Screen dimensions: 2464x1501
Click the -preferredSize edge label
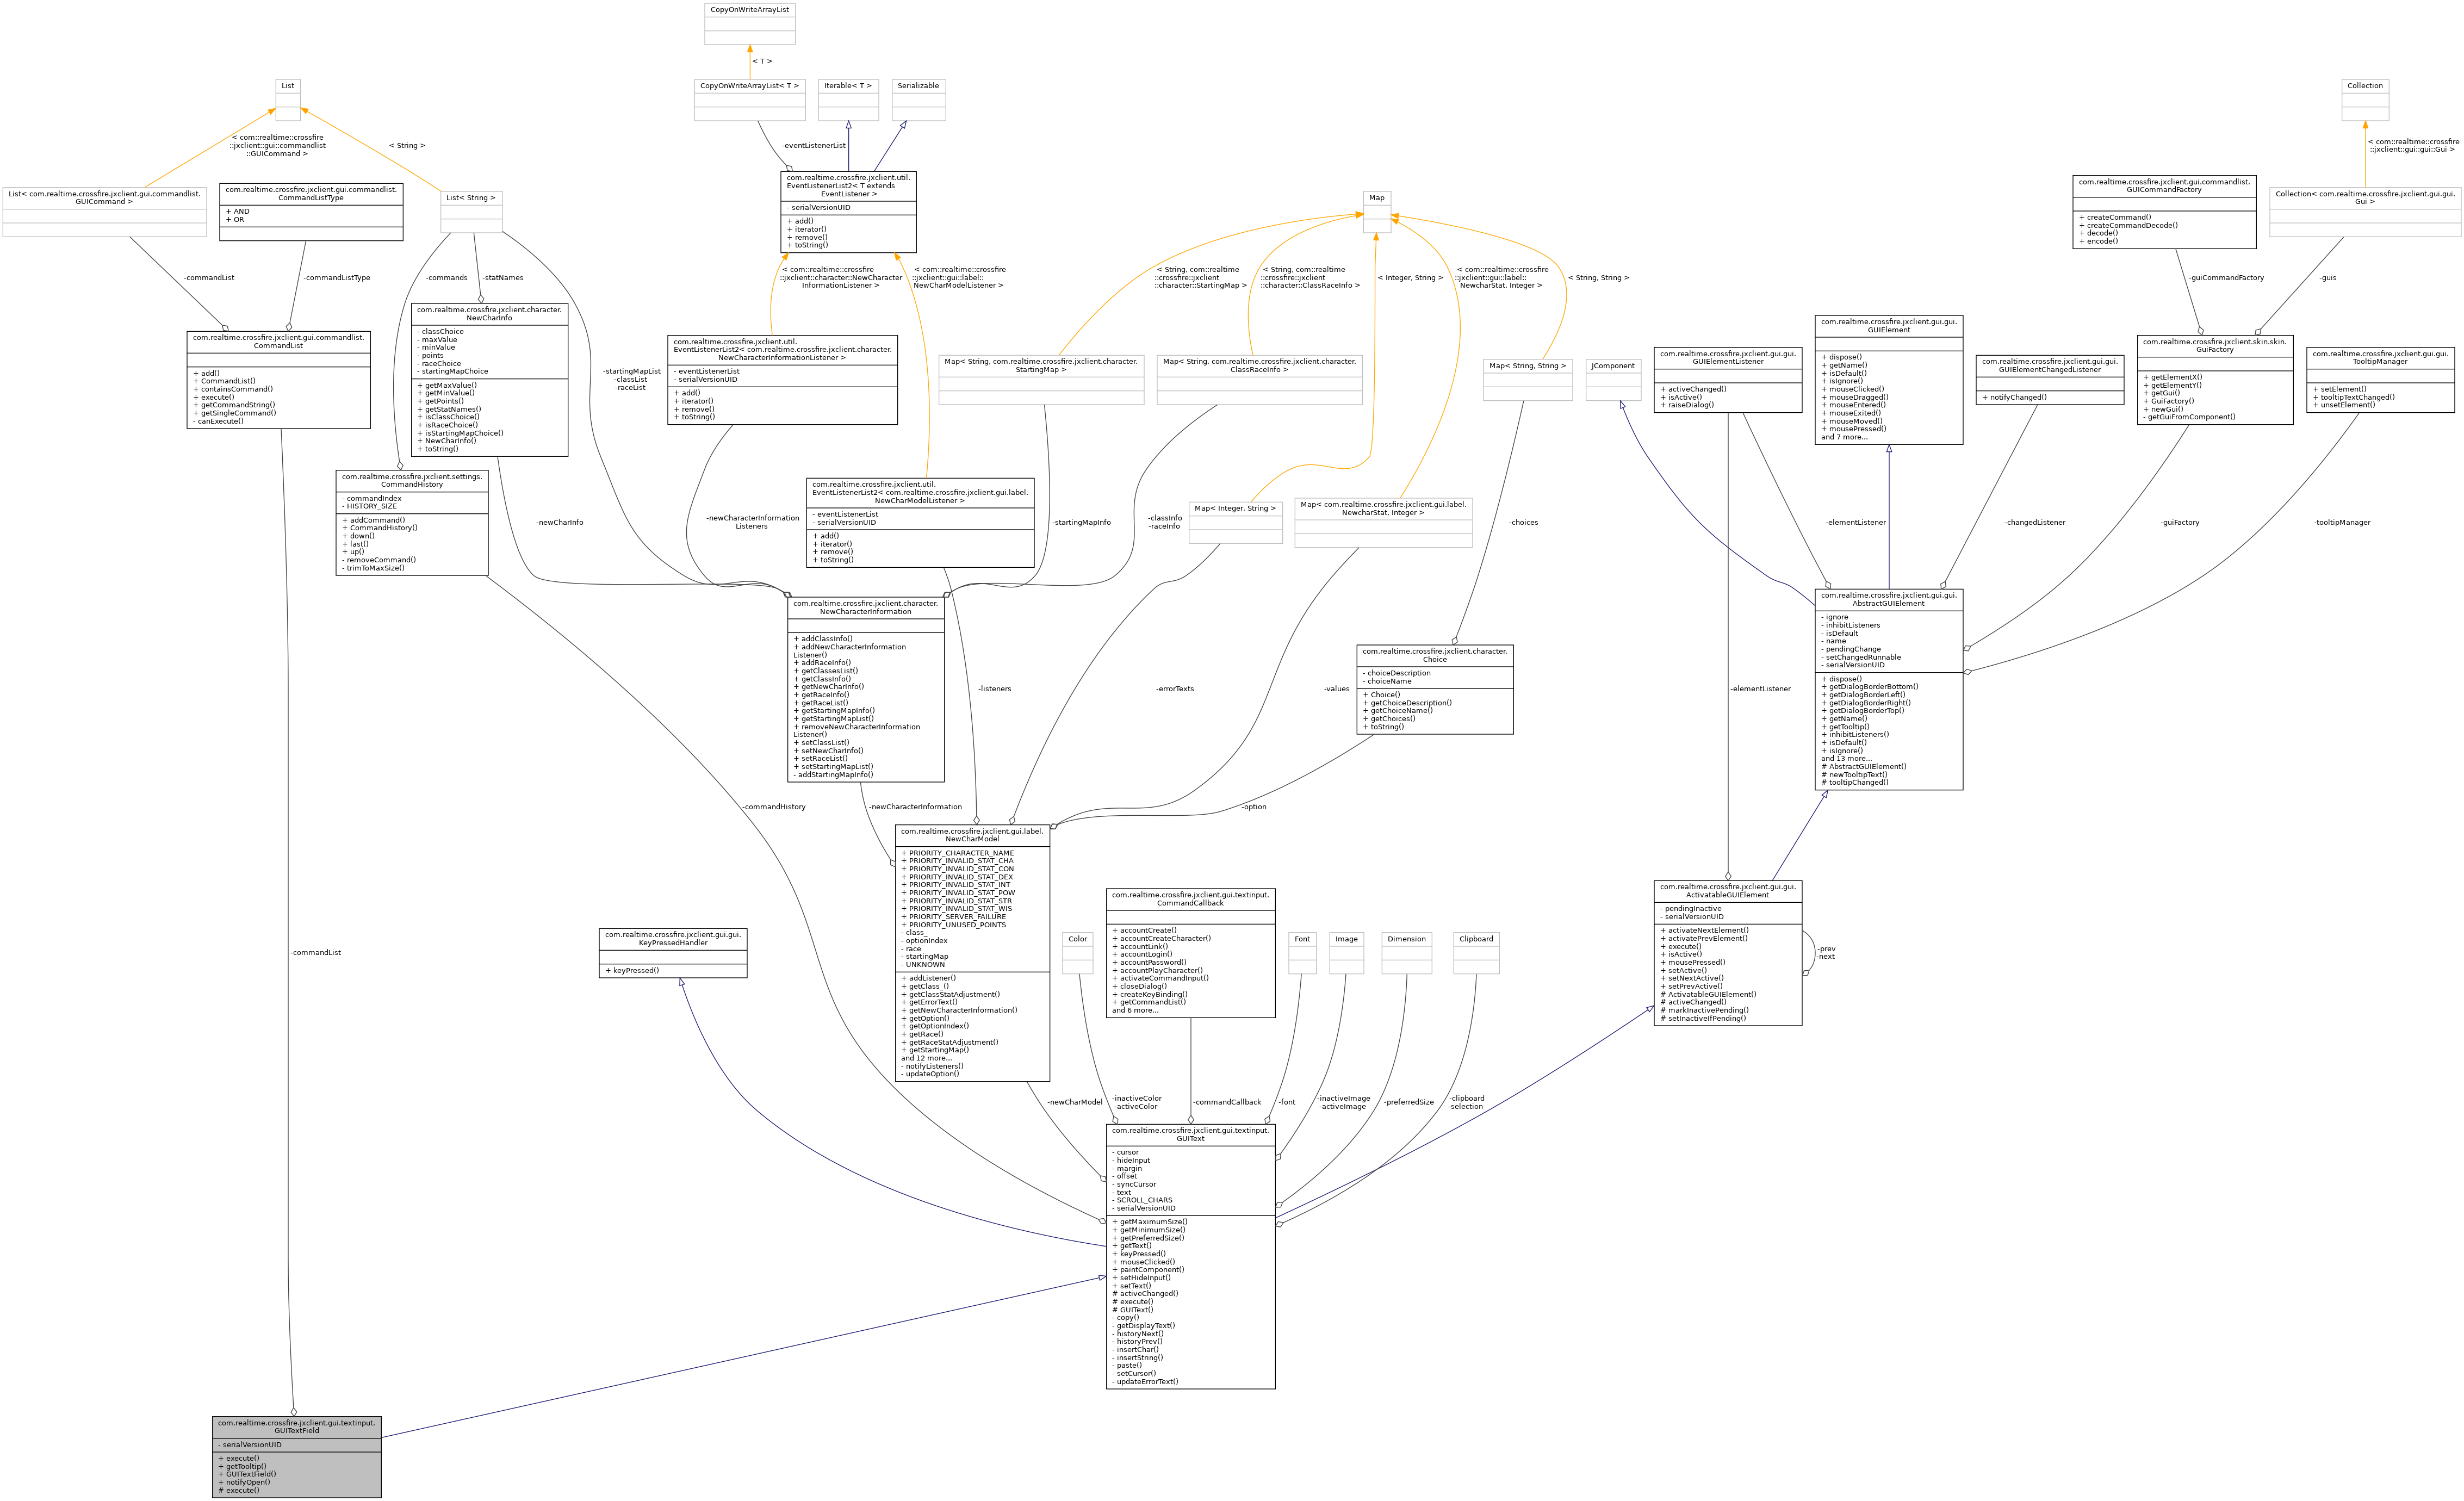(x=1408, y=1102)
